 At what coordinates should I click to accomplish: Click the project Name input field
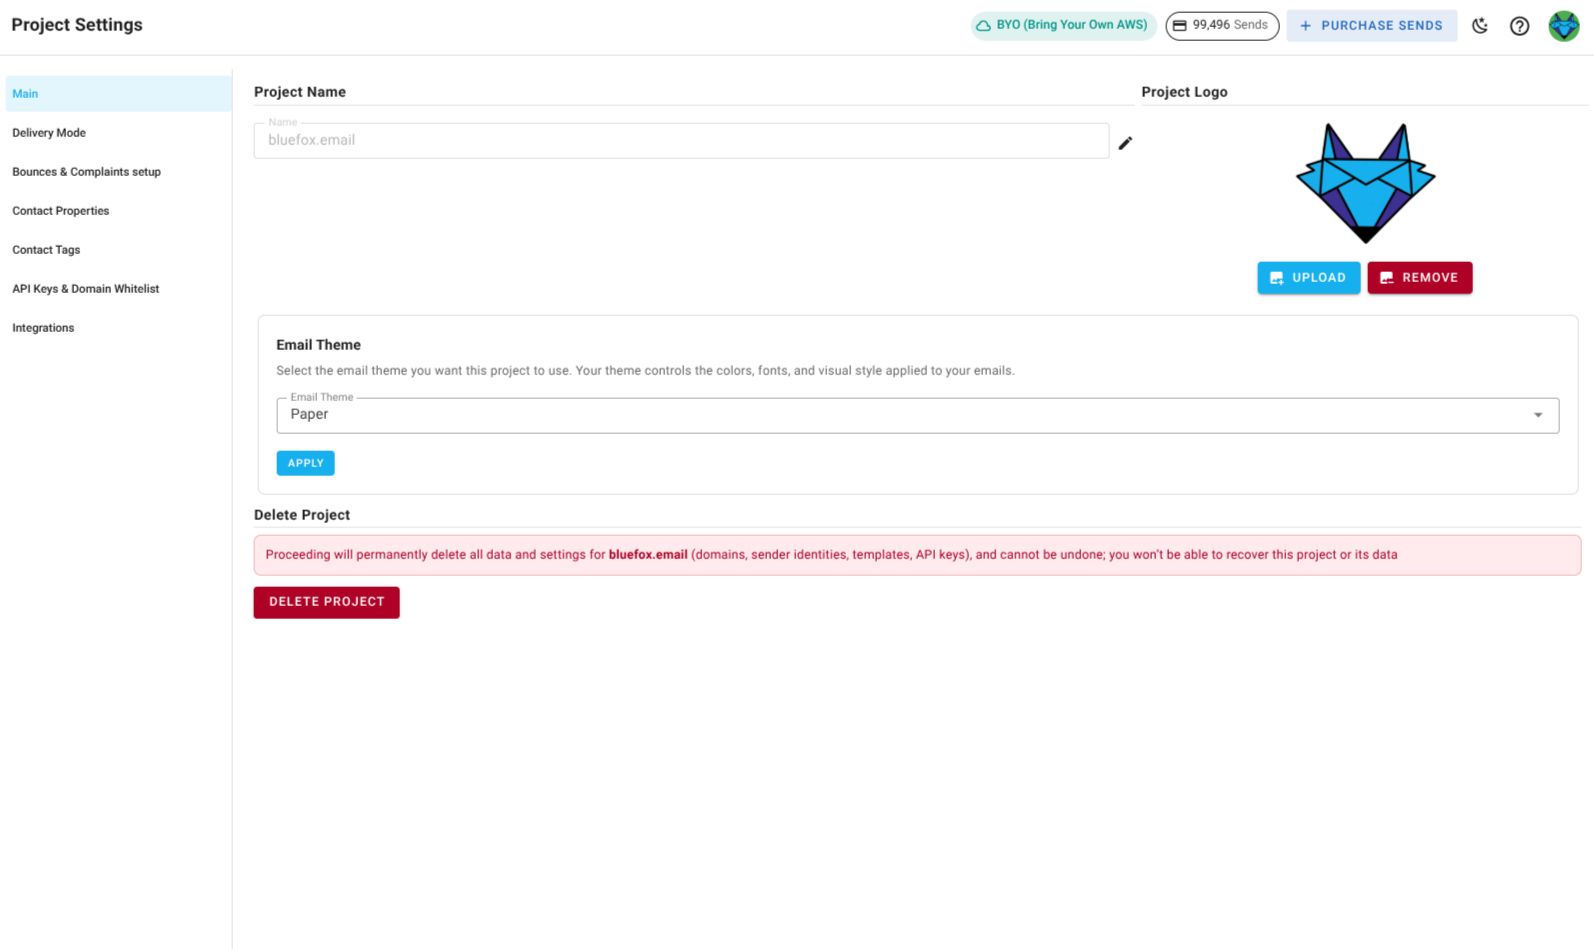click(x=681, y=140)
